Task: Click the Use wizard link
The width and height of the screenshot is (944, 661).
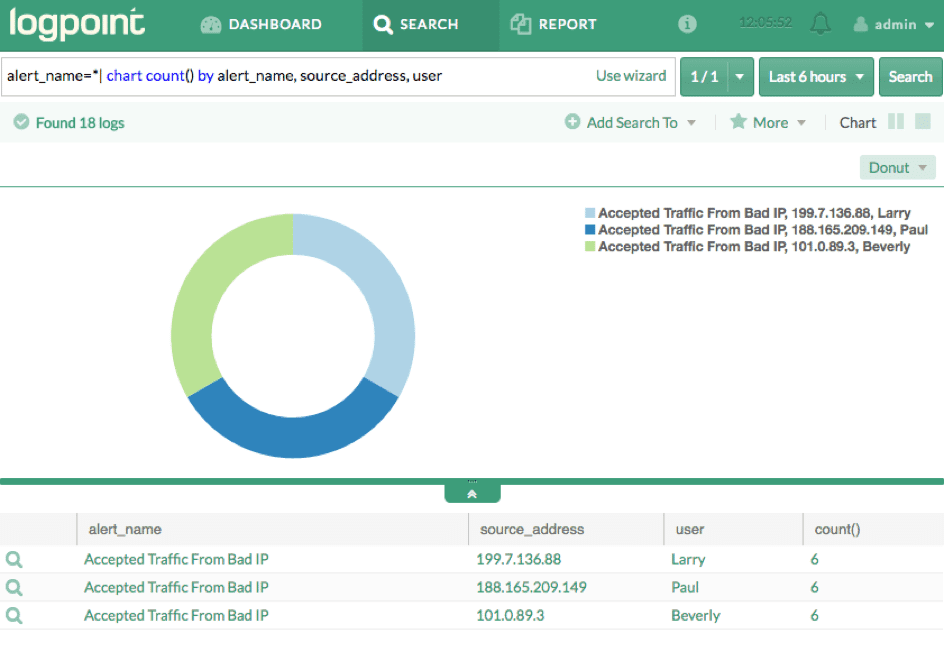Action: click(x=631, y=76)
